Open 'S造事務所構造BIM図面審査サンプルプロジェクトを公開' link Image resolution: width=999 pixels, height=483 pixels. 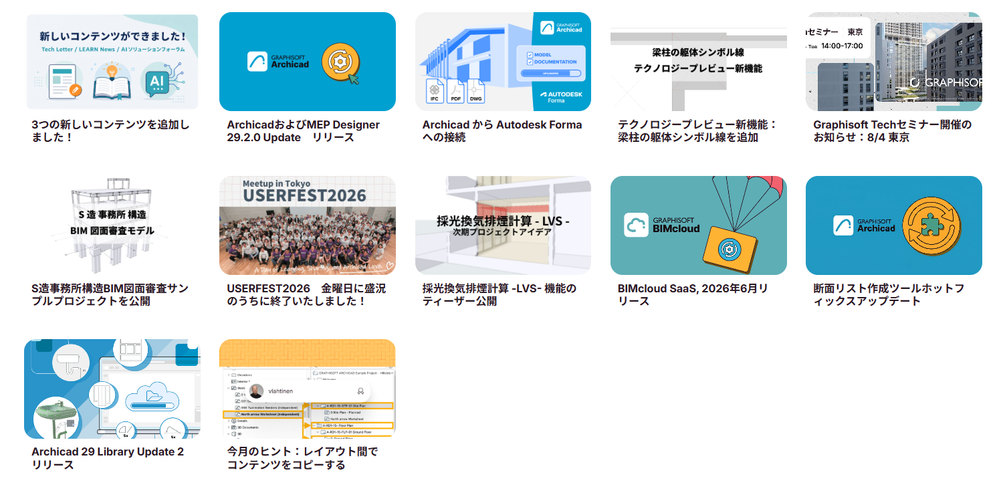coord(110,294)
